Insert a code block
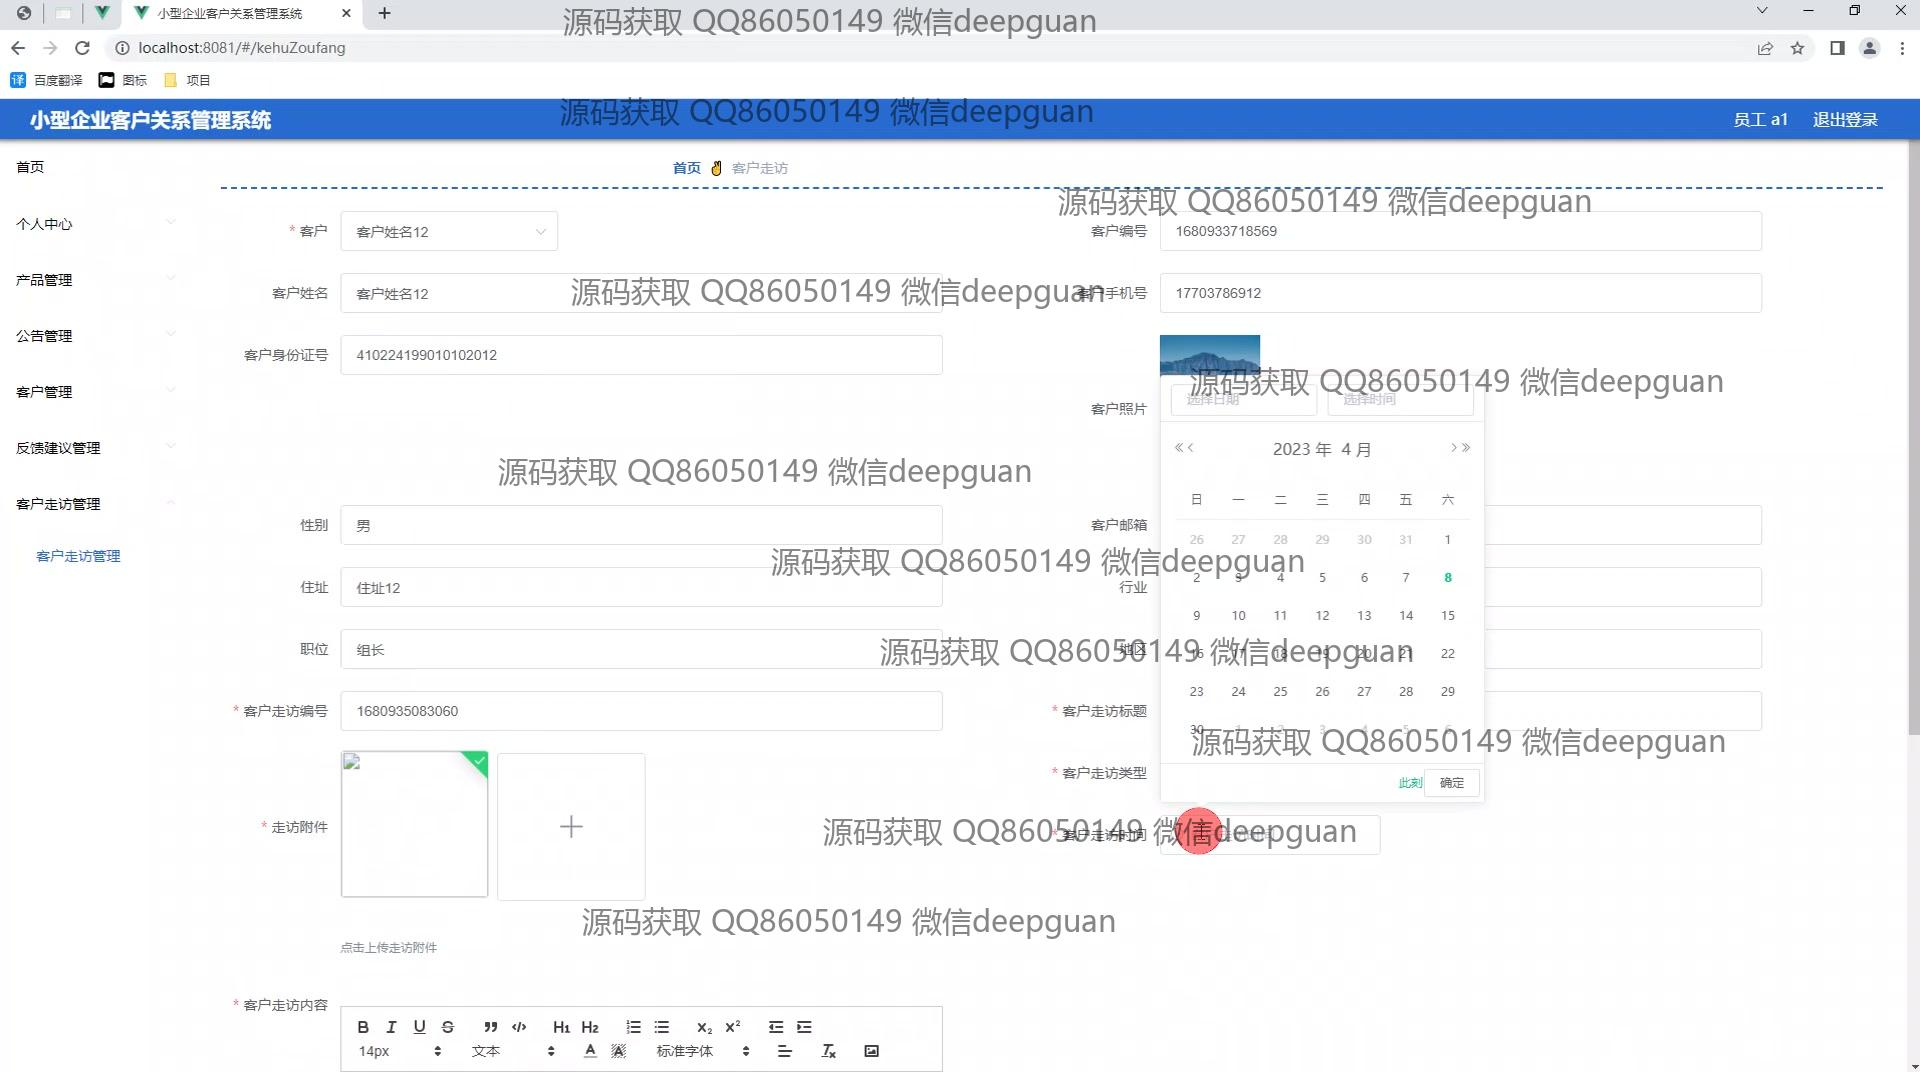Viewport: 1920px width, 1072px height. [519, 1027]
